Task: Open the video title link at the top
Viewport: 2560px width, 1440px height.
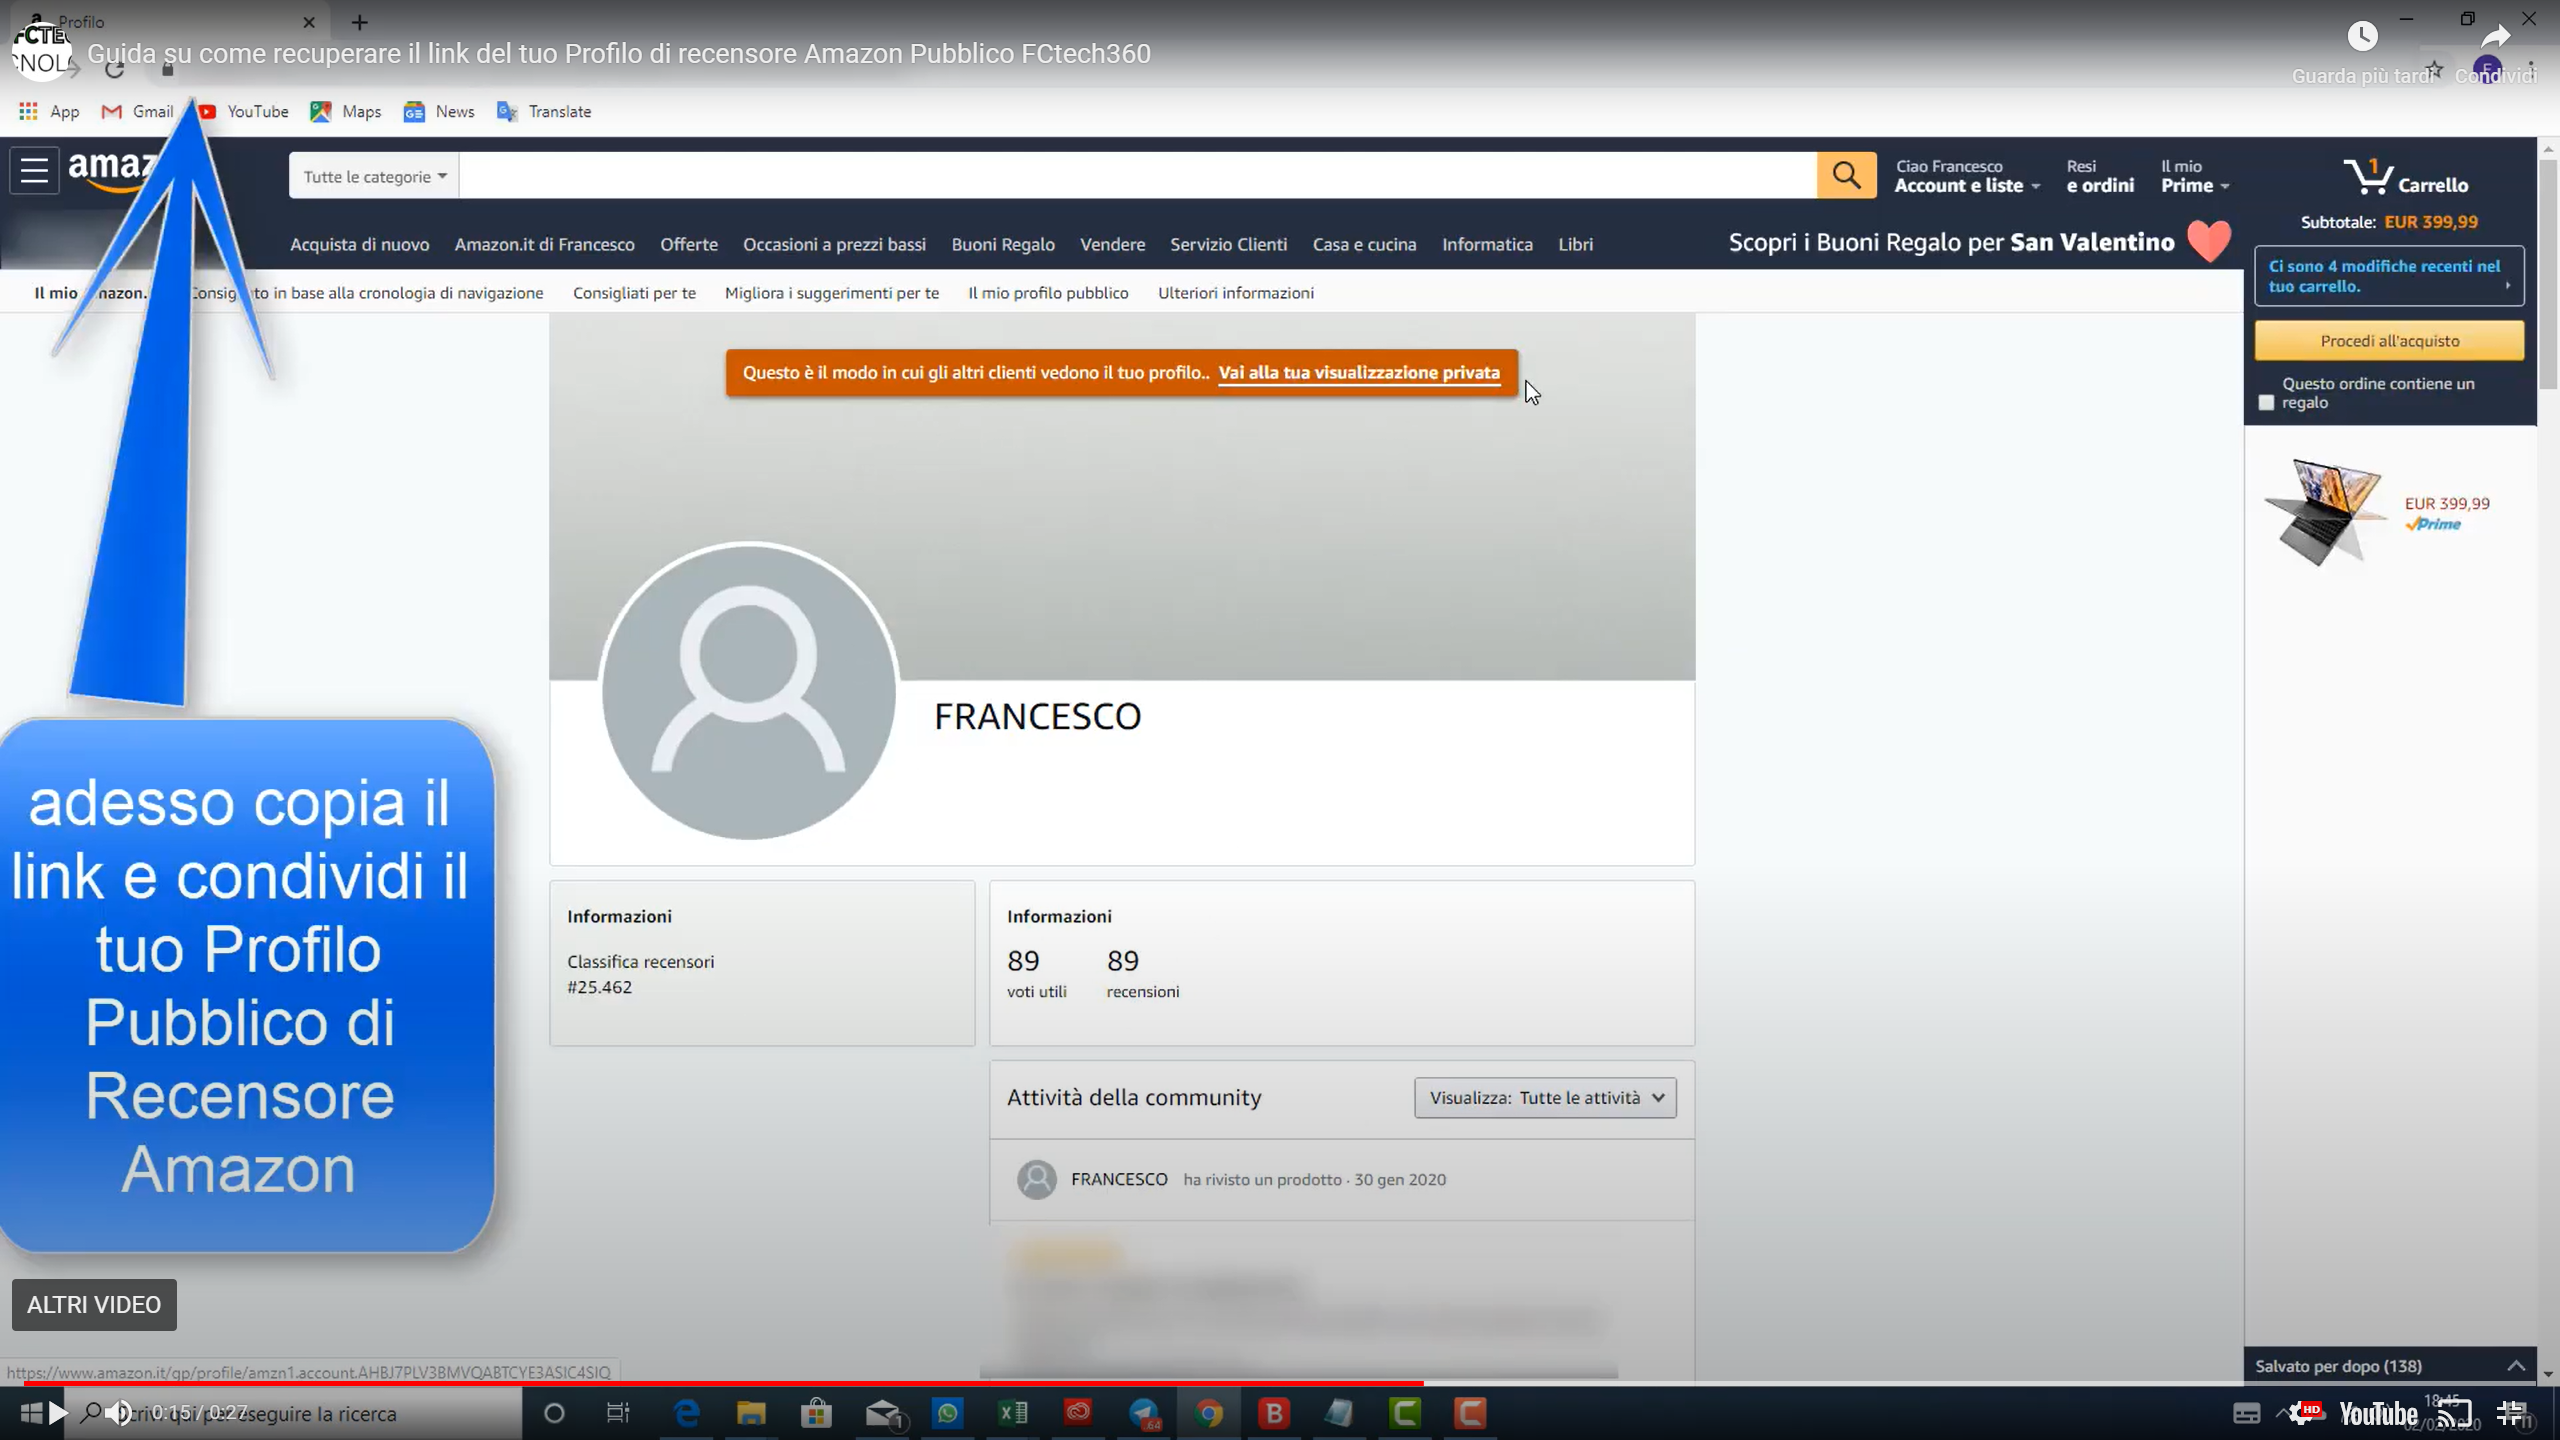Action: tap(619, 54)
